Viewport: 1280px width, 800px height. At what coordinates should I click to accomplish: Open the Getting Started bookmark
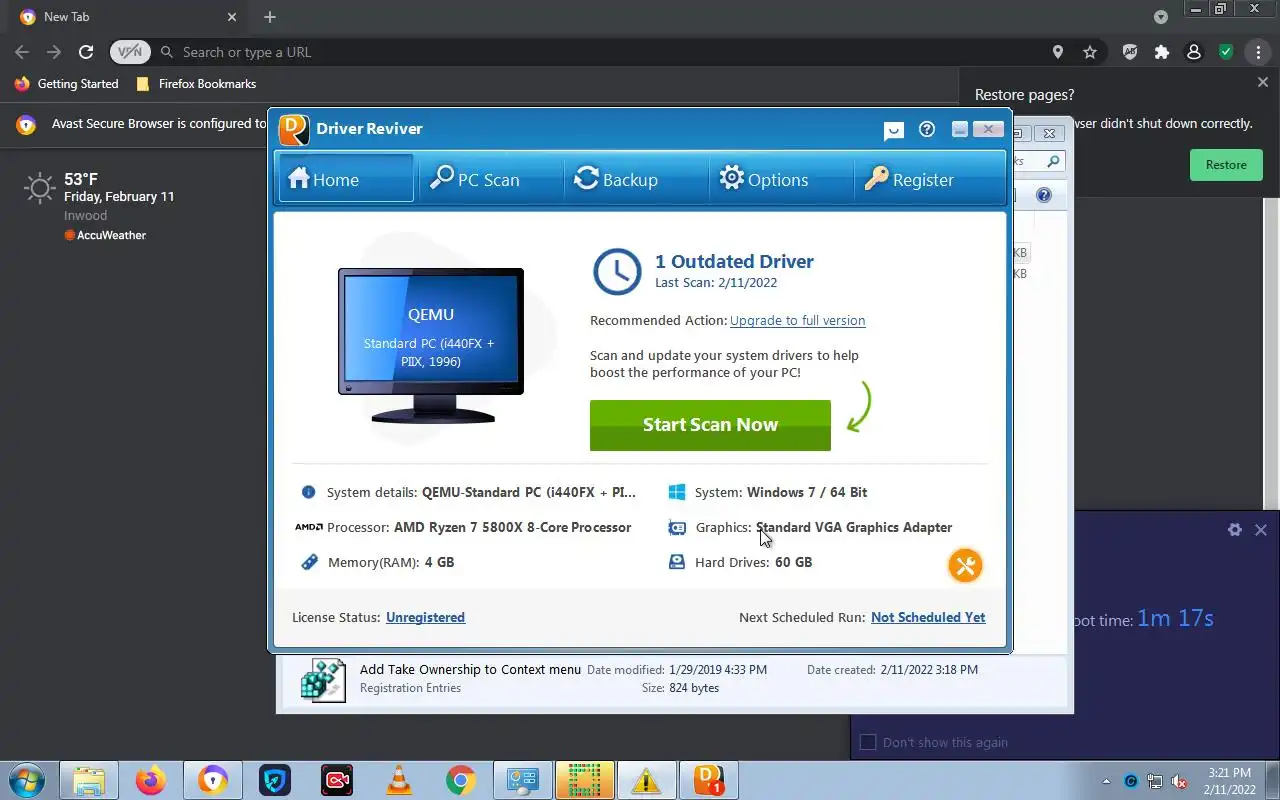tap(67, 84)
